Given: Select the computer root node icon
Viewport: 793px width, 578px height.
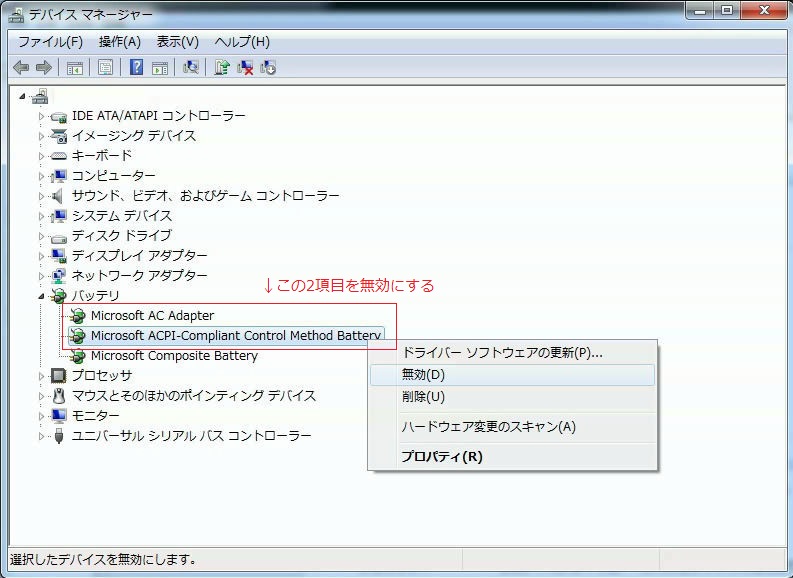Looking at the screenshot, I should [40, 96].
